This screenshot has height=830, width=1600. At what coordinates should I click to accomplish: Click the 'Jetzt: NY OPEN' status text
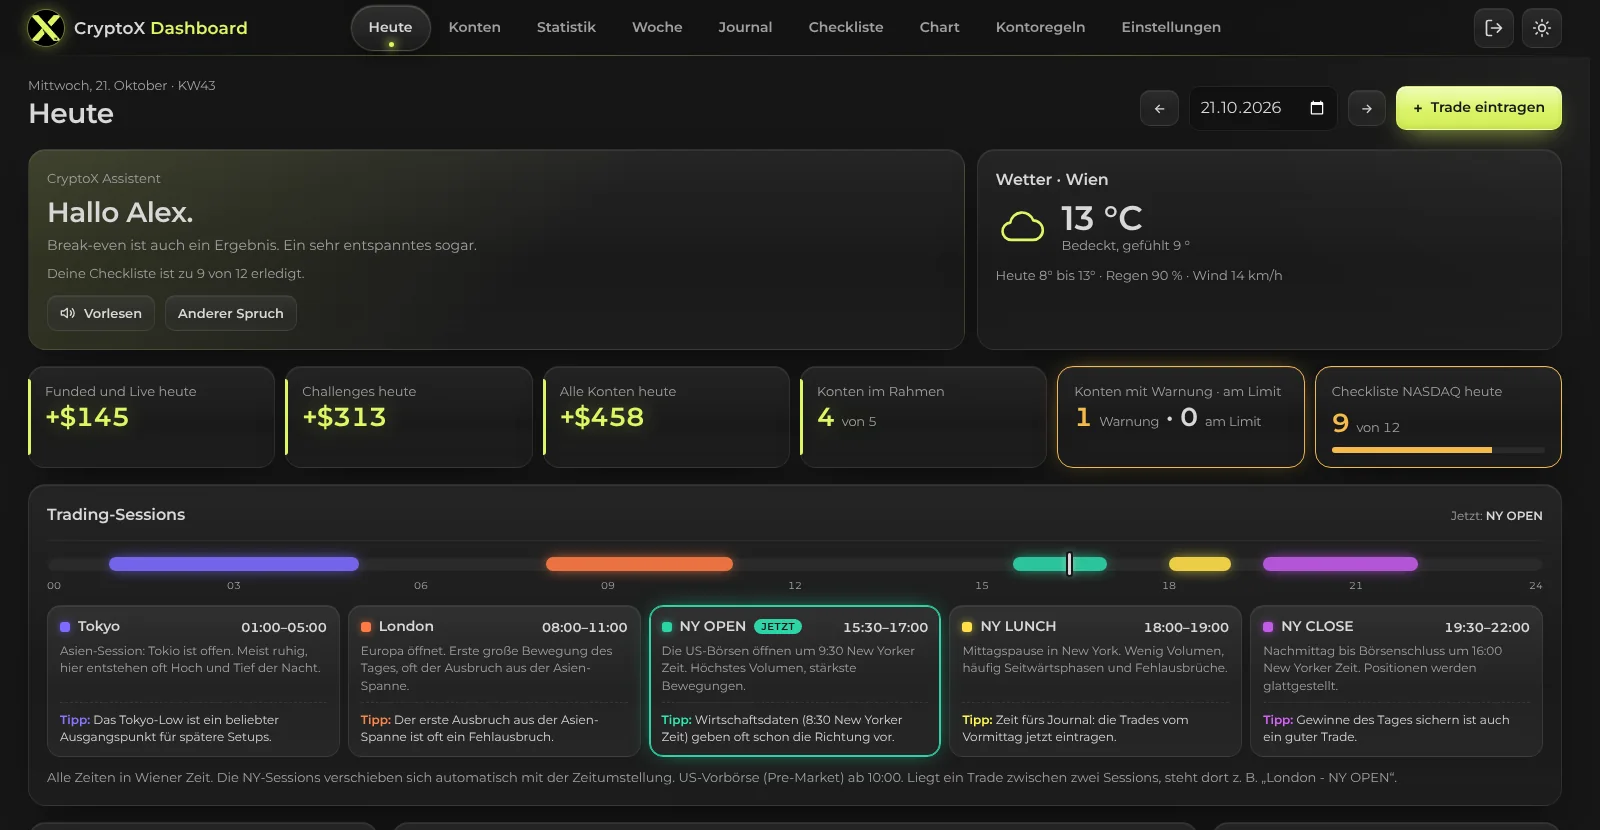pos(1496,516)
